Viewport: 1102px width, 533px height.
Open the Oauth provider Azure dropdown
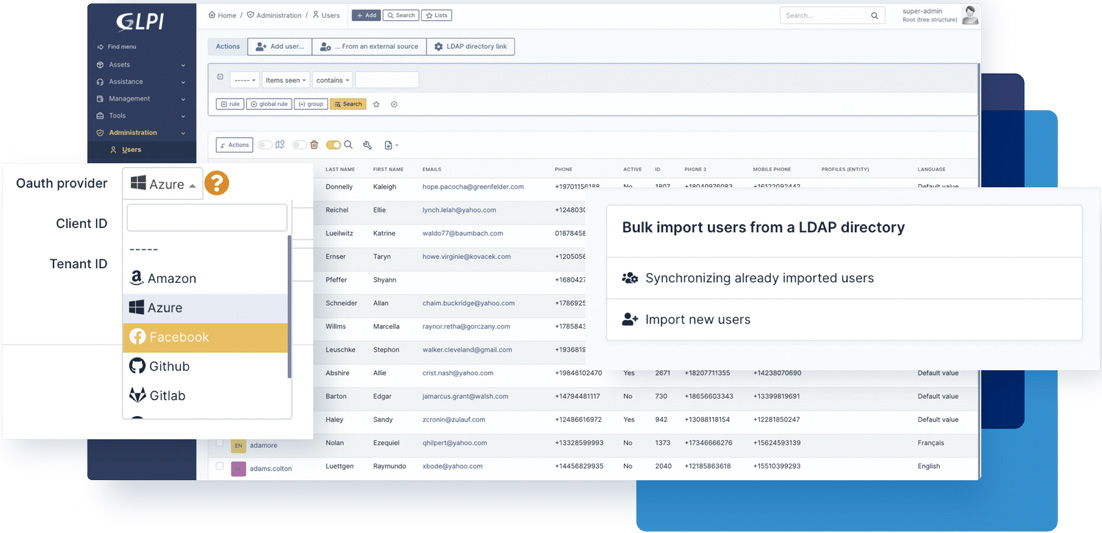point(163,184)
